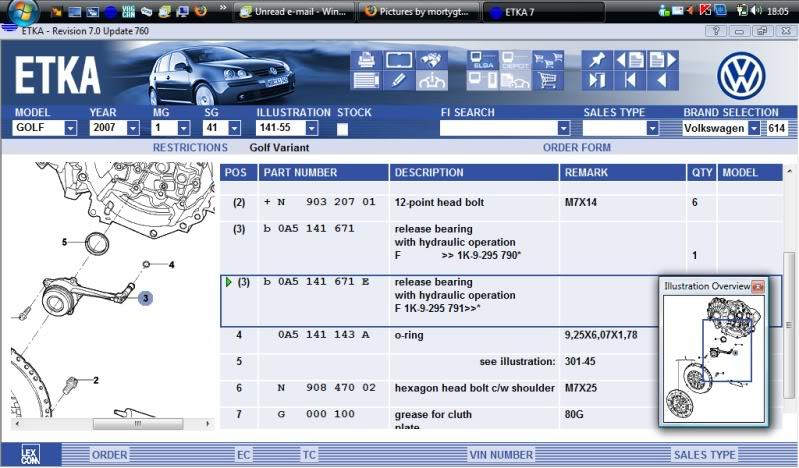Click the LEX COM logo icon
This screenshot has height=468, width=799.
tap(30, 454)
